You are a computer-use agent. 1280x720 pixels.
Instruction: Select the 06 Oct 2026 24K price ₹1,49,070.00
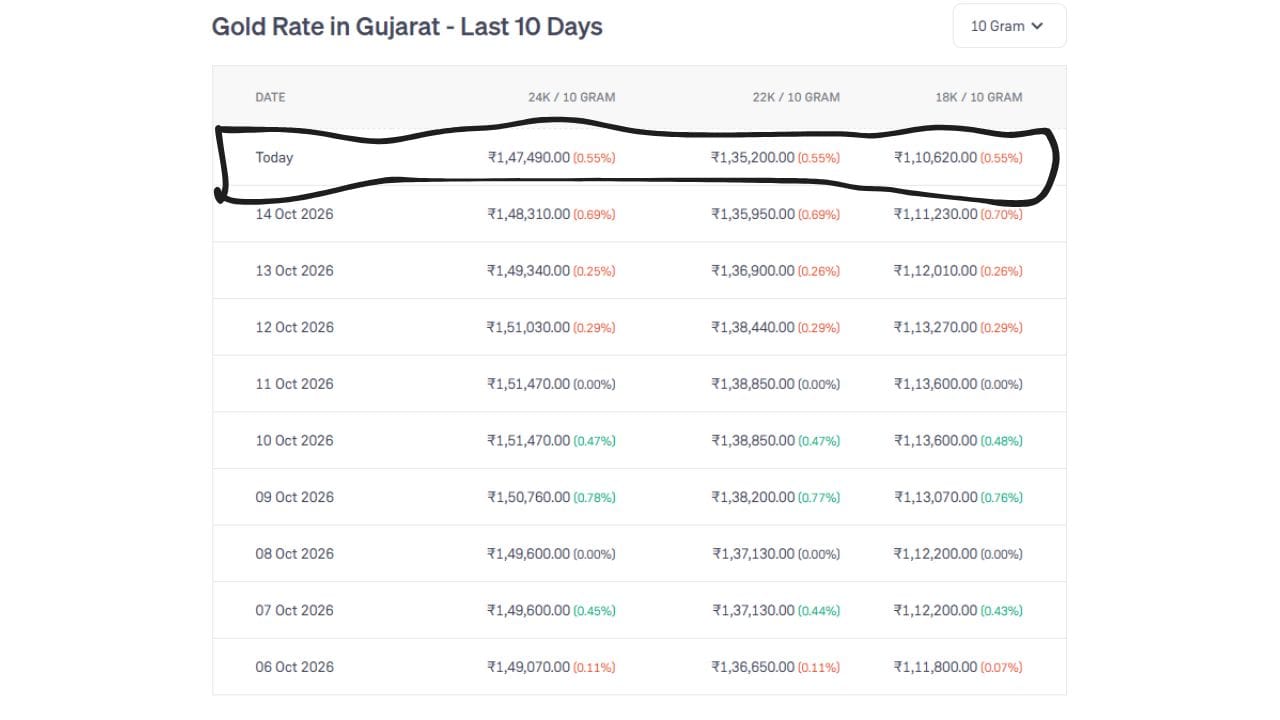(529, 667)
